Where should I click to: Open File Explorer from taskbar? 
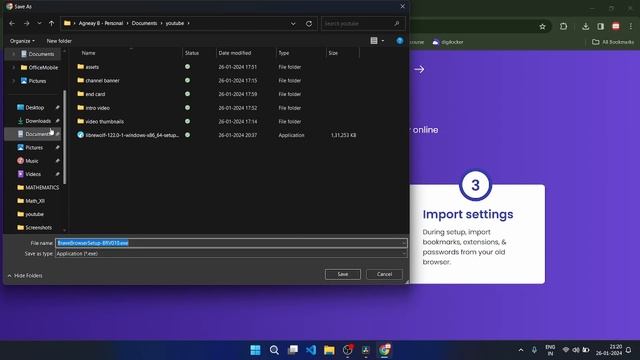click(329, 350)
